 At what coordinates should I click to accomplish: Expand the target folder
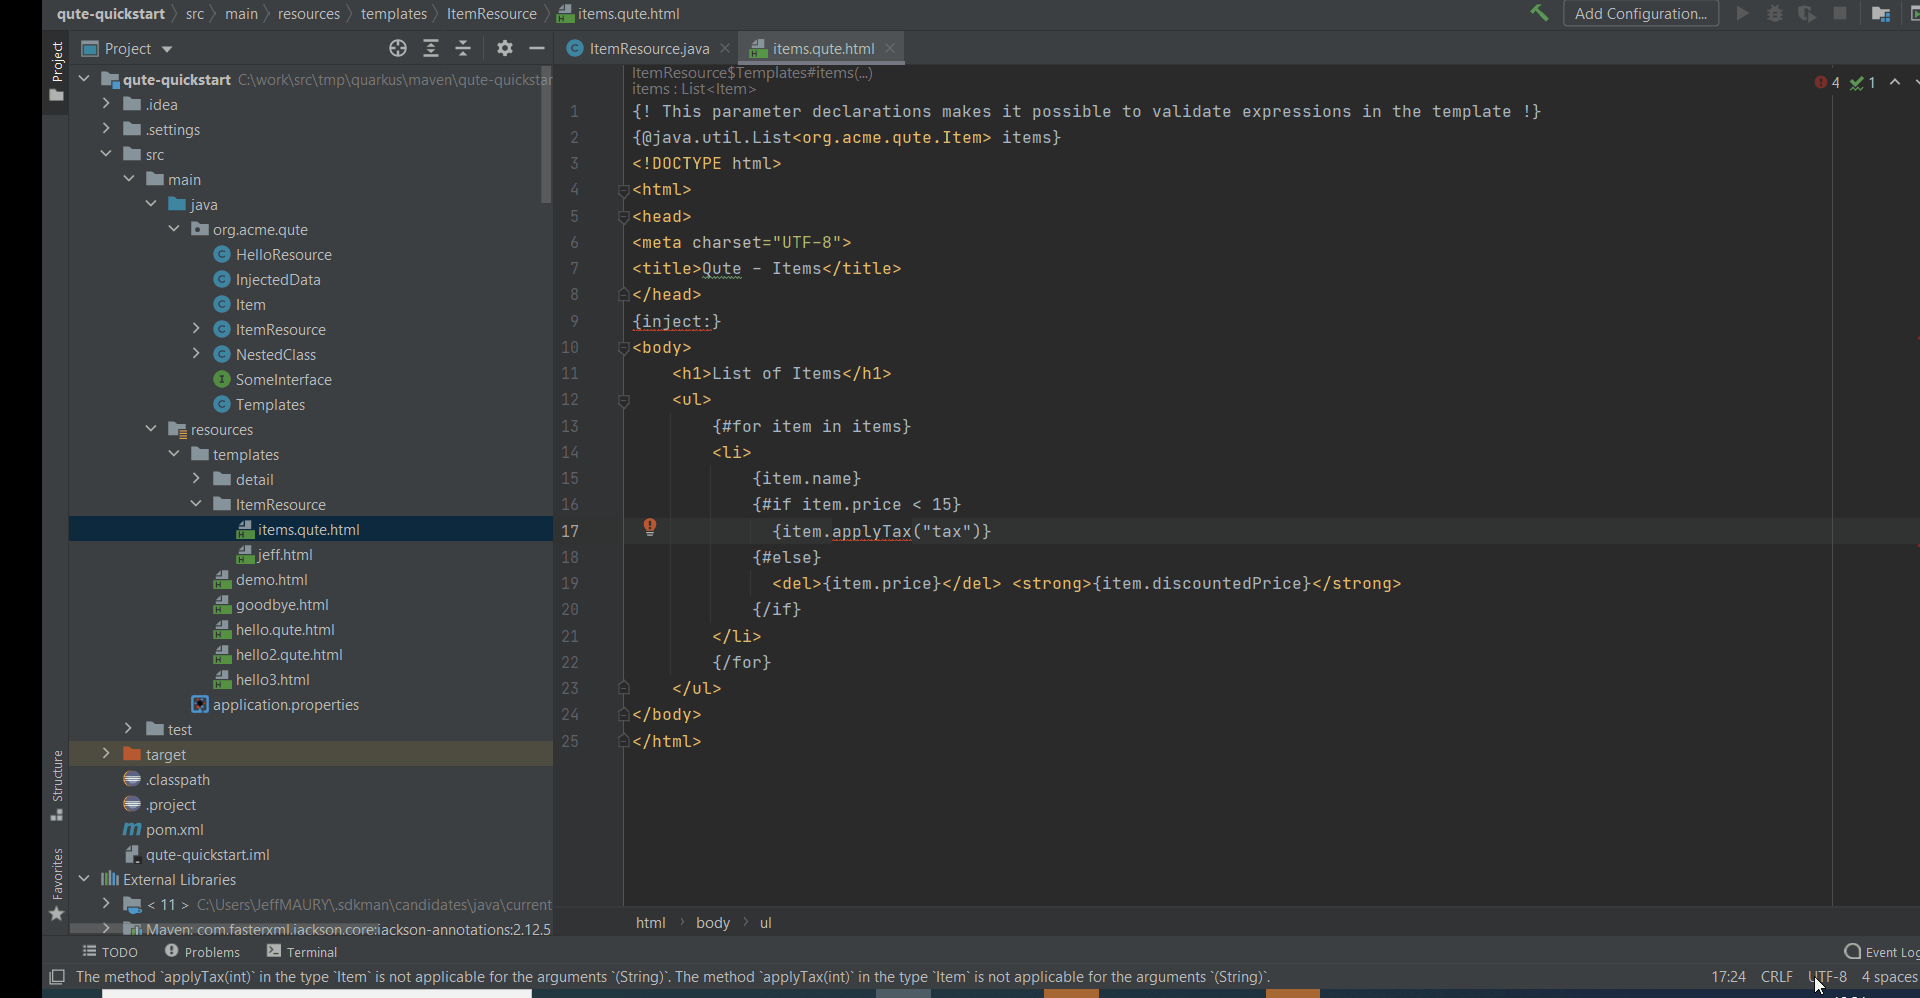pos(106,754)
